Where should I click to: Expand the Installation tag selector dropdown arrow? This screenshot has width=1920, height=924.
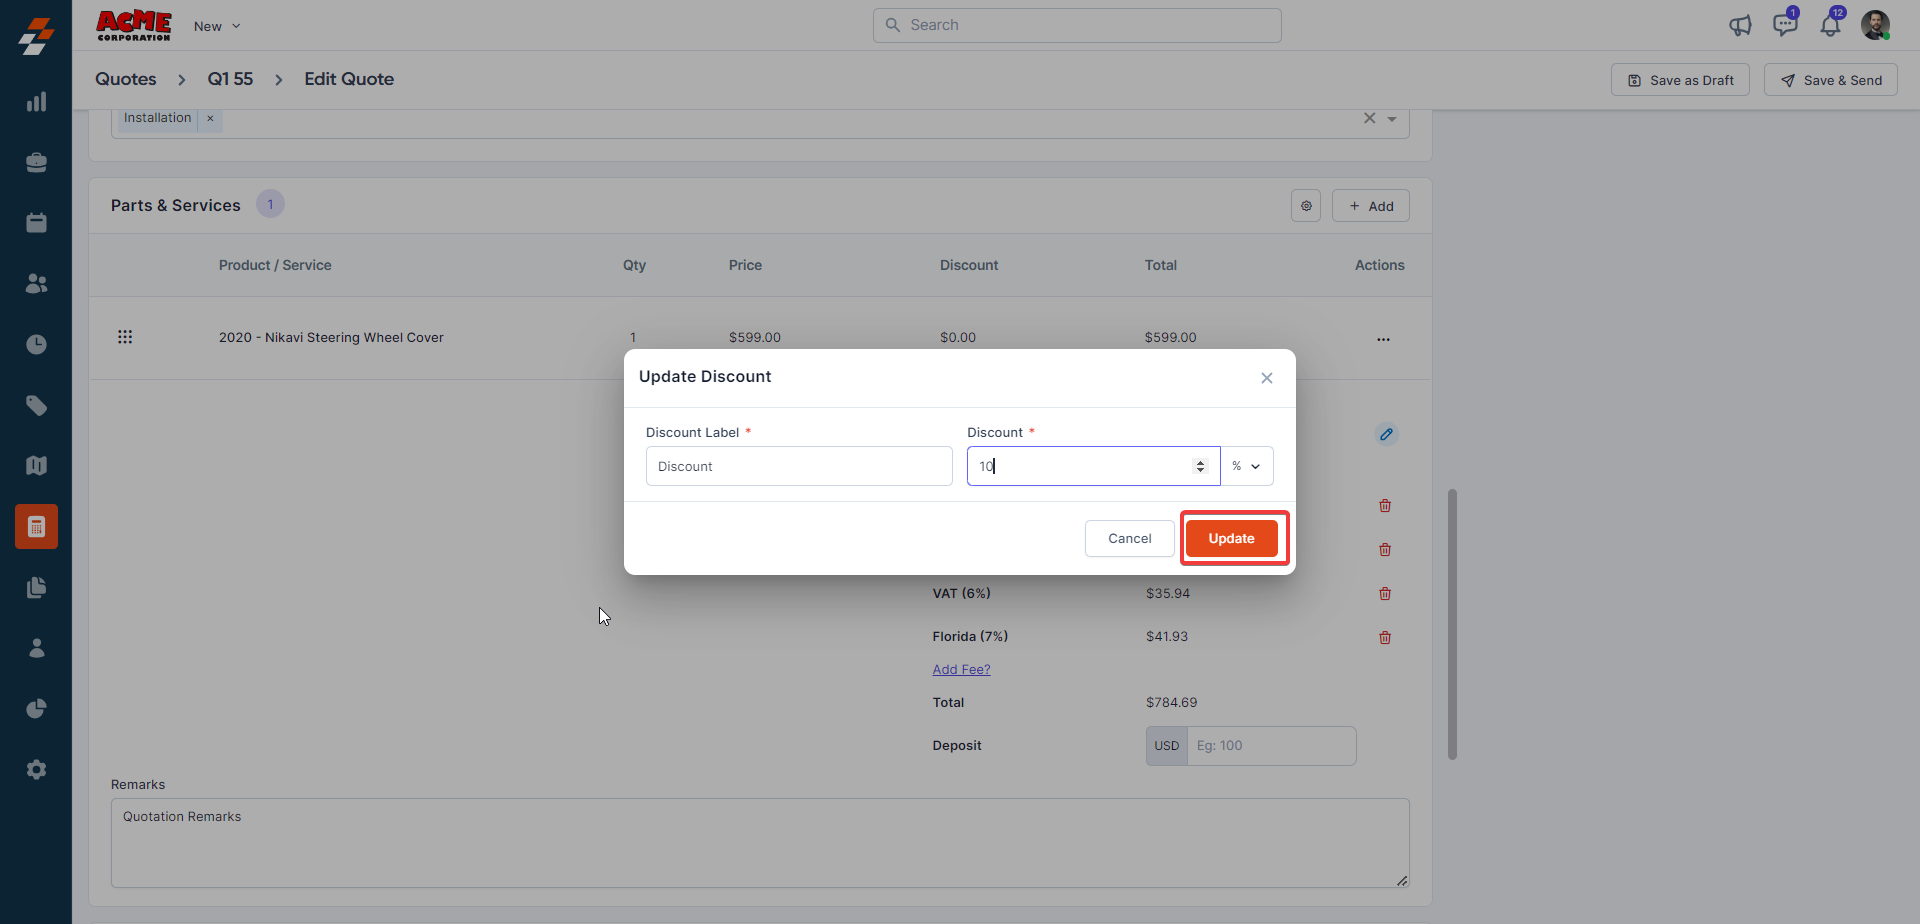point(1392,119)
